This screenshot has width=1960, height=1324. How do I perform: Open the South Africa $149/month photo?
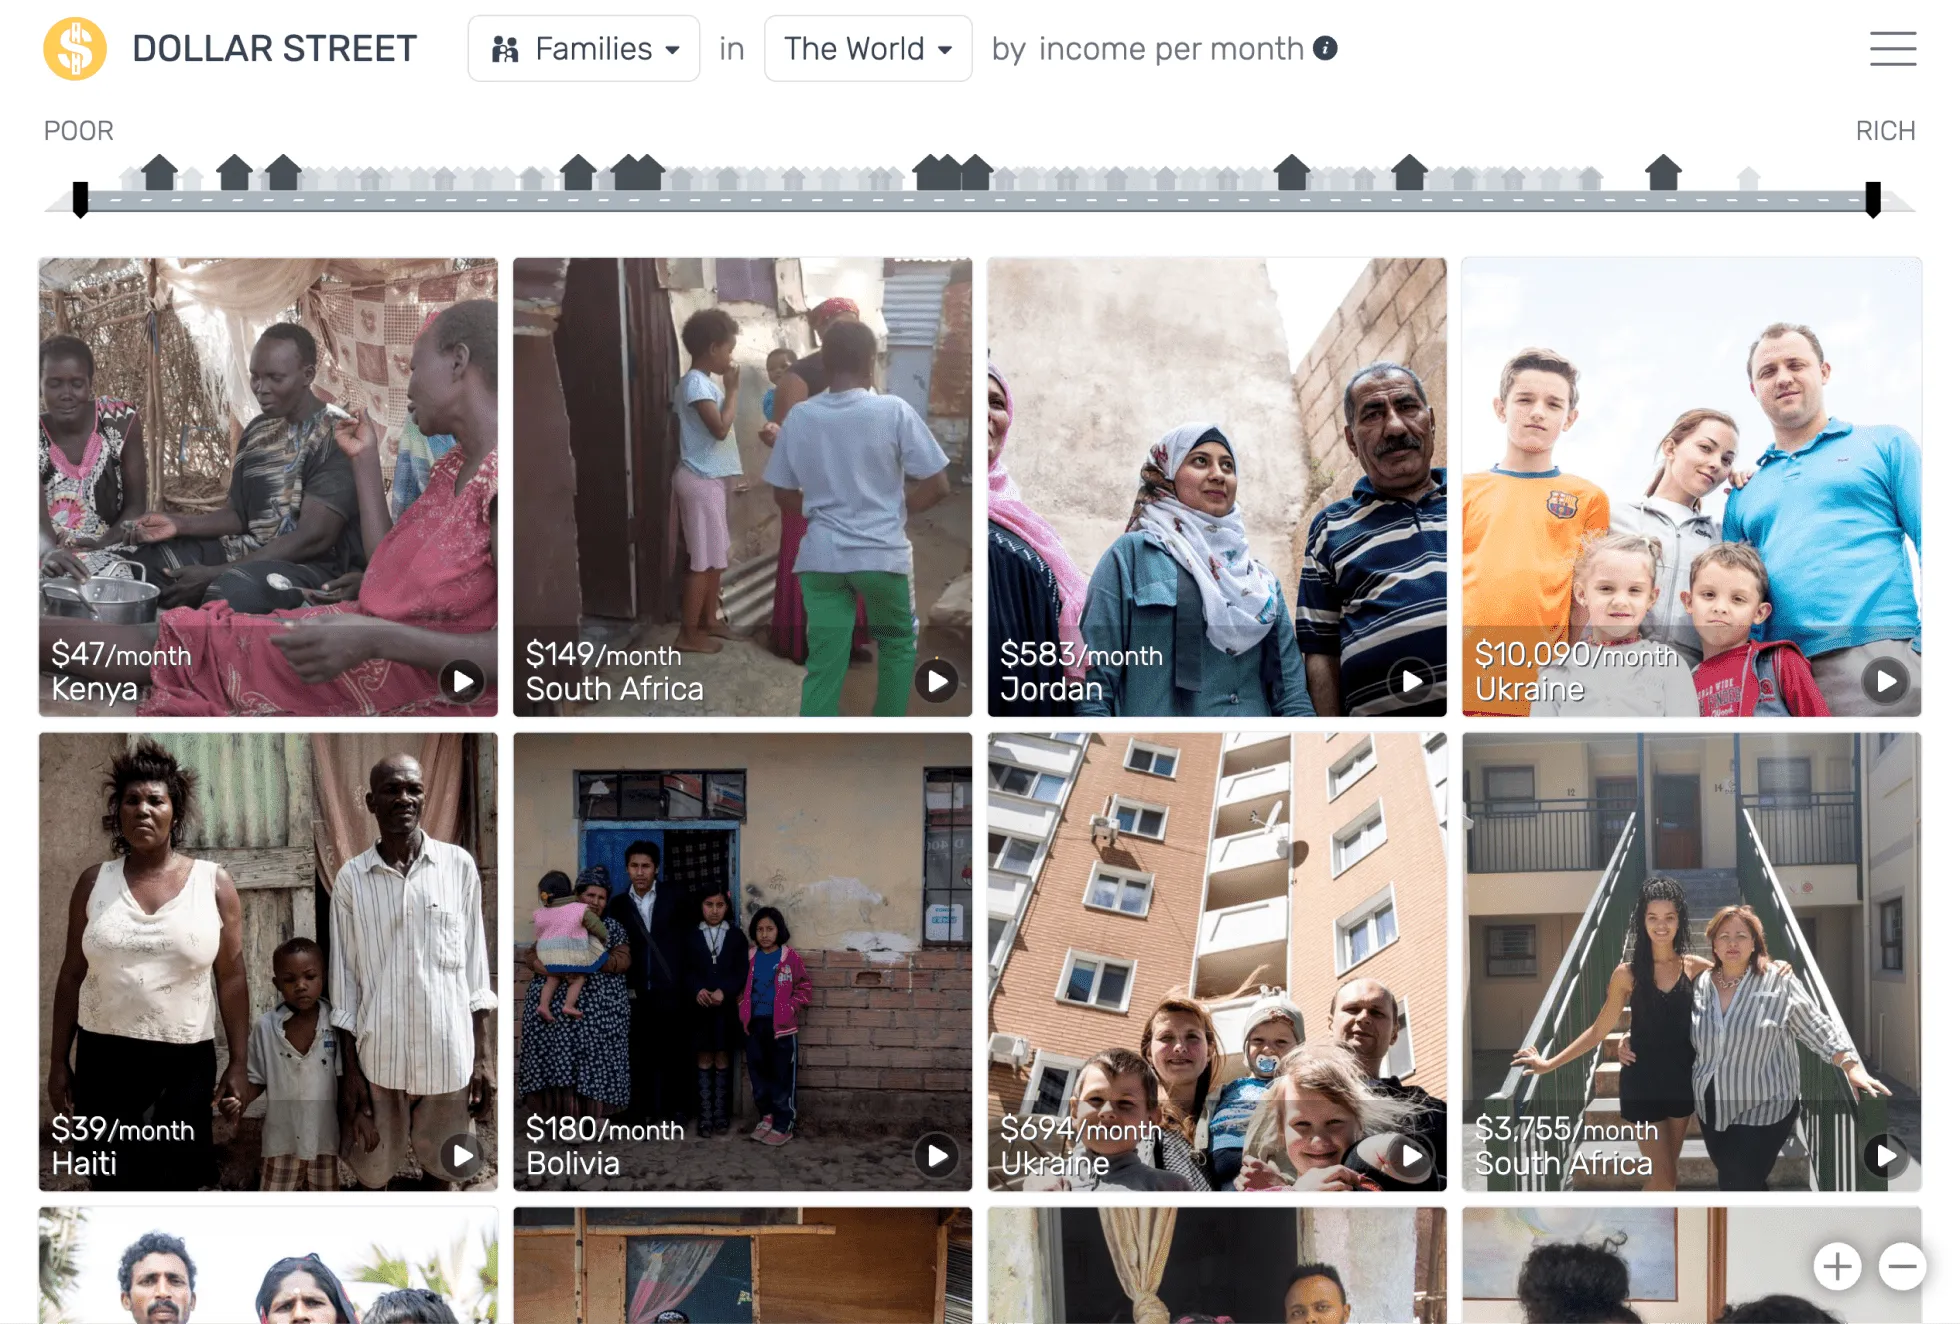coord(742,487)
